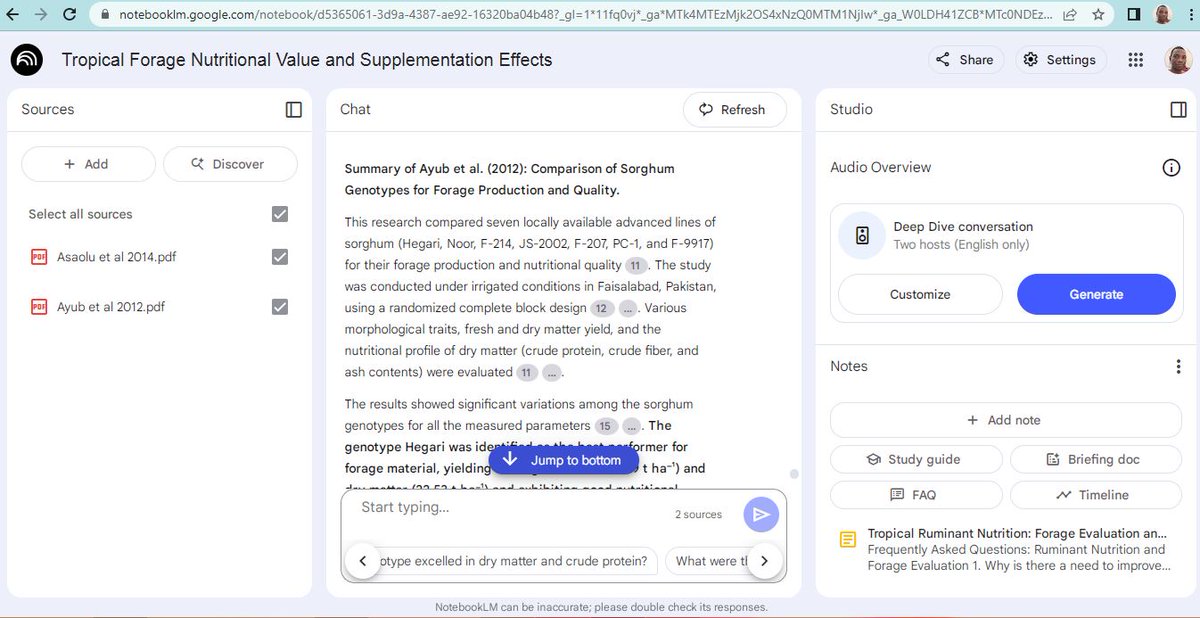The width and height of the screenshot is (1200, 618).
Task: Expand more citations after 'were evaluated 11'
Action: pos(553,373)
